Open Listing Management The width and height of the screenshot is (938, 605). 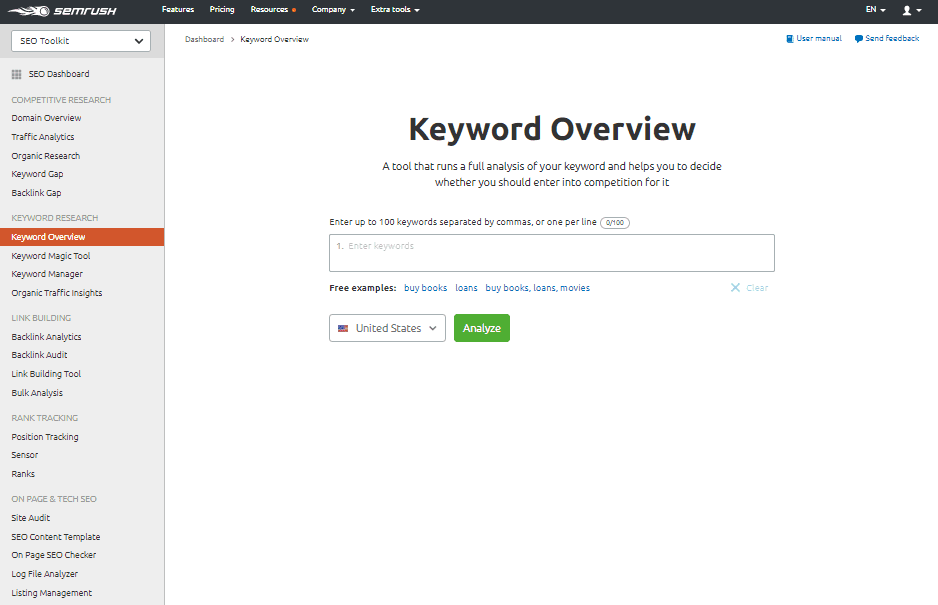click(51, 593)
